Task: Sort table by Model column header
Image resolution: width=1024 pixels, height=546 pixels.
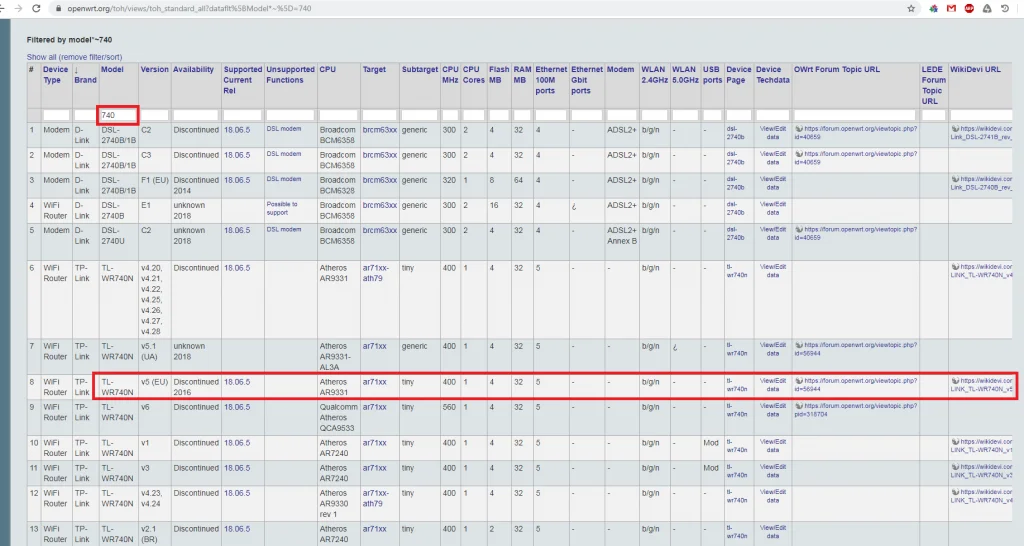Action: coord(112,70)
